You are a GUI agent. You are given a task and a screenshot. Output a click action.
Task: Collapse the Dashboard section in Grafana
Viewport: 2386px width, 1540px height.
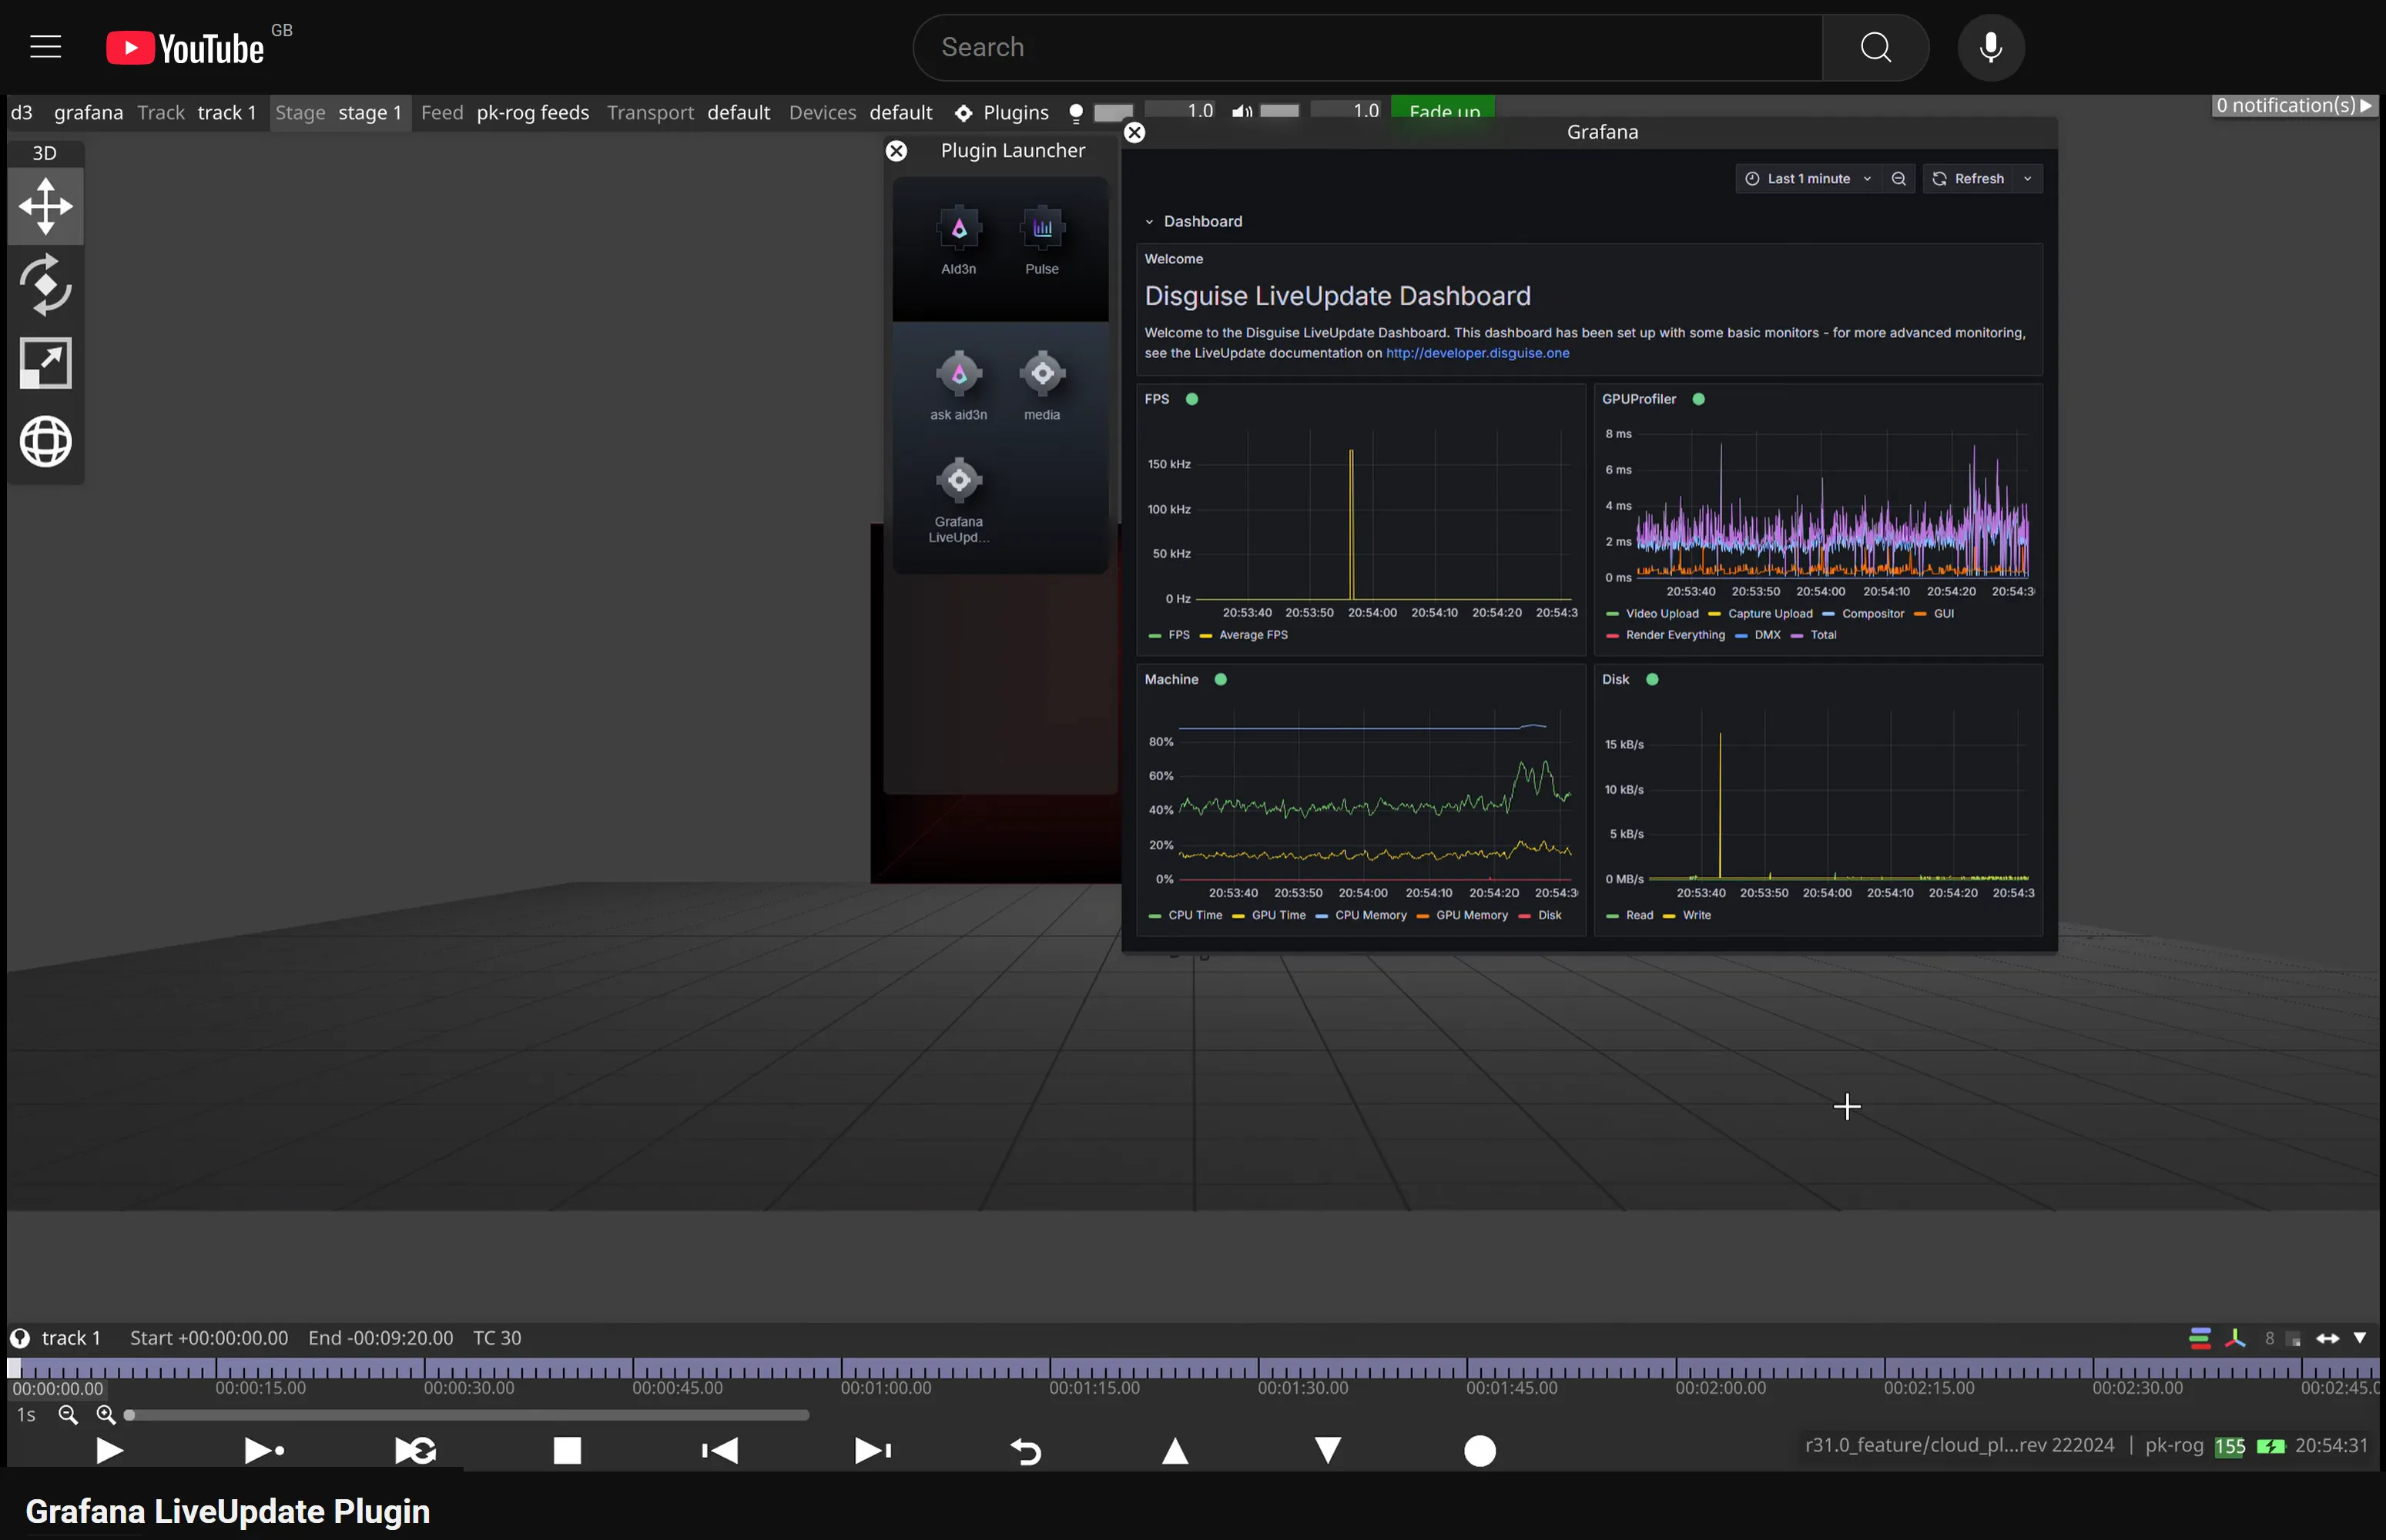[1150, 221]
